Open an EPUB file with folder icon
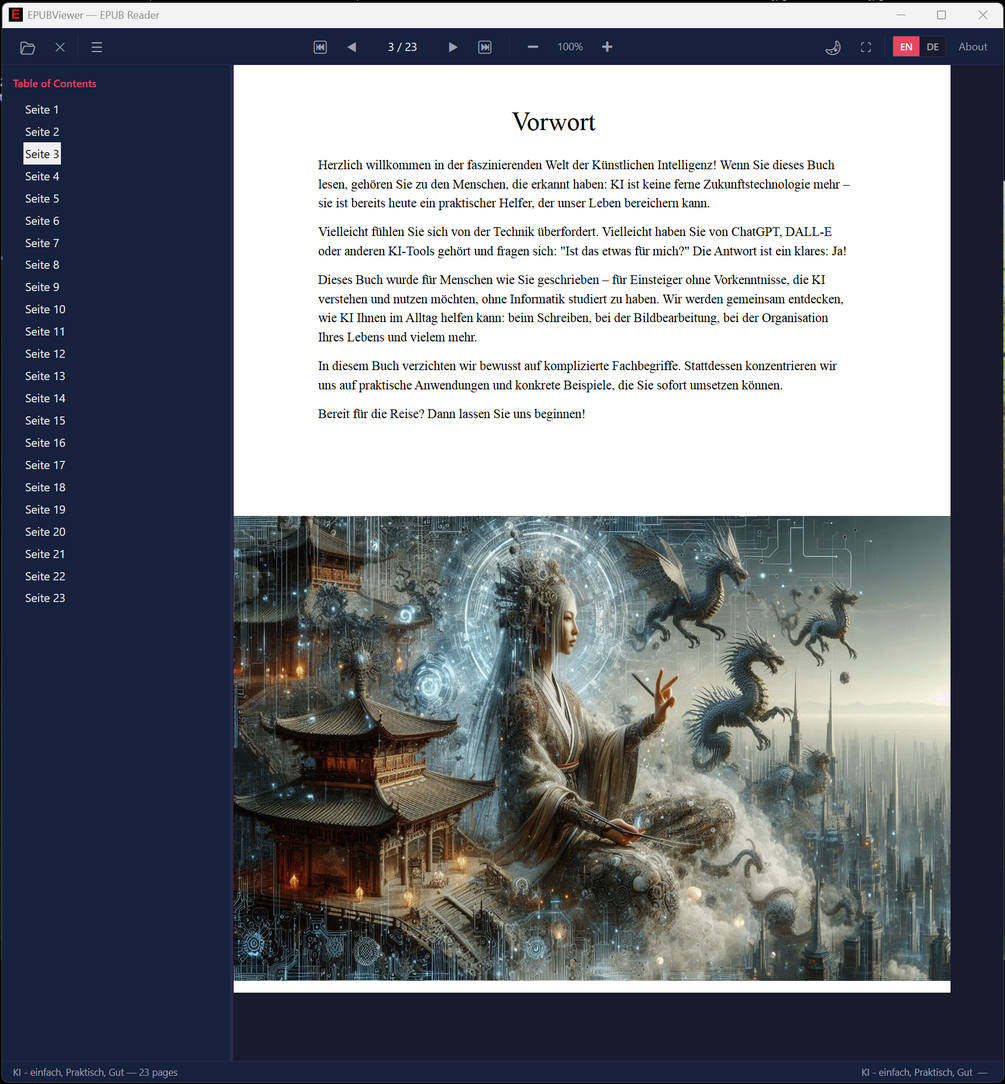Viewport: 1005px width, 1084px height. click(28, 47)
